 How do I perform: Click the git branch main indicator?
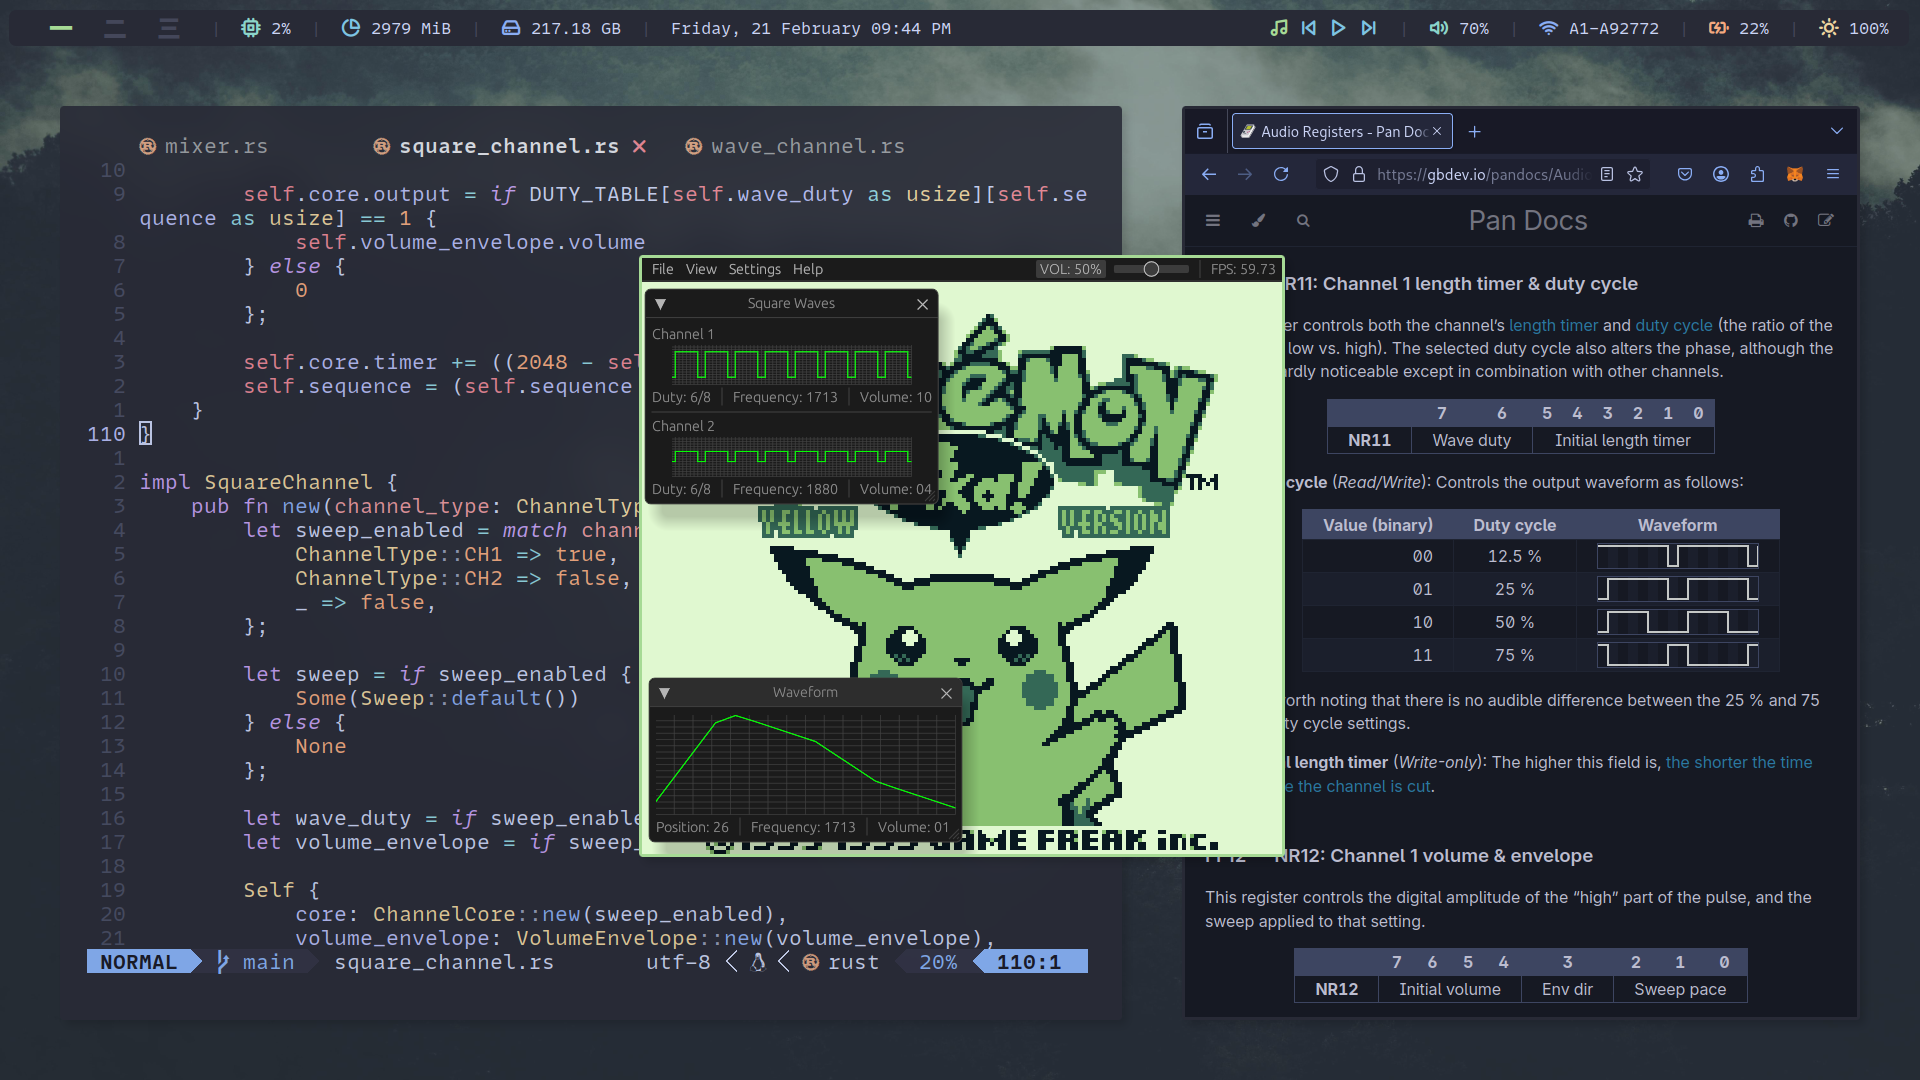256,962
